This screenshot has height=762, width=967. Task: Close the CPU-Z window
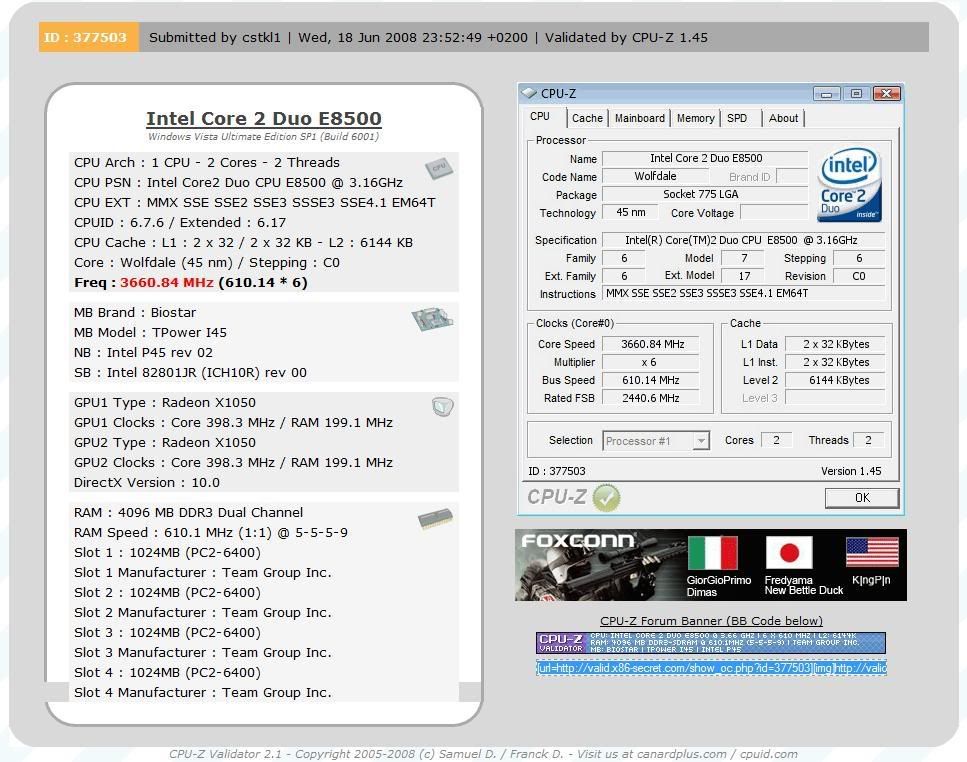[886, 94]
